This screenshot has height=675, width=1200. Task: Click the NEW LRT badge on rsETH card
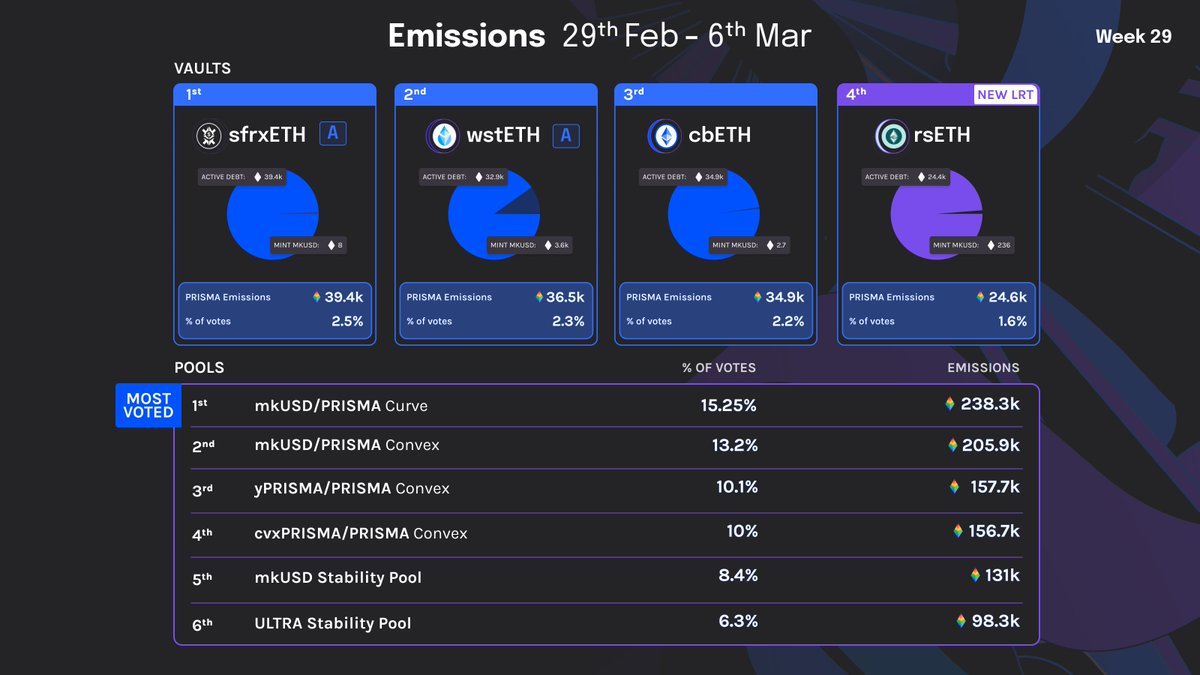click(x=1006, y=94)
